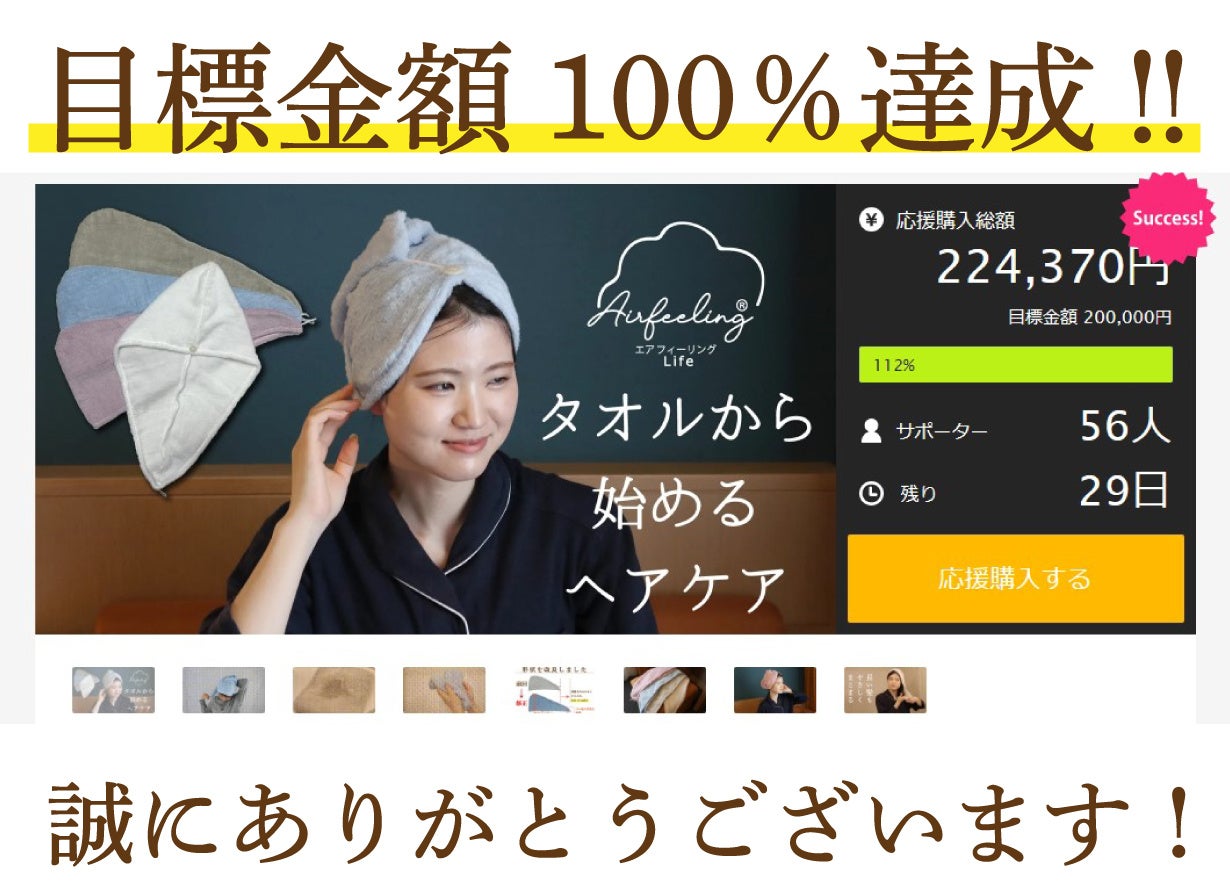
Task: Select the third beige fabric thumbnail
Action: click(334, 690)
